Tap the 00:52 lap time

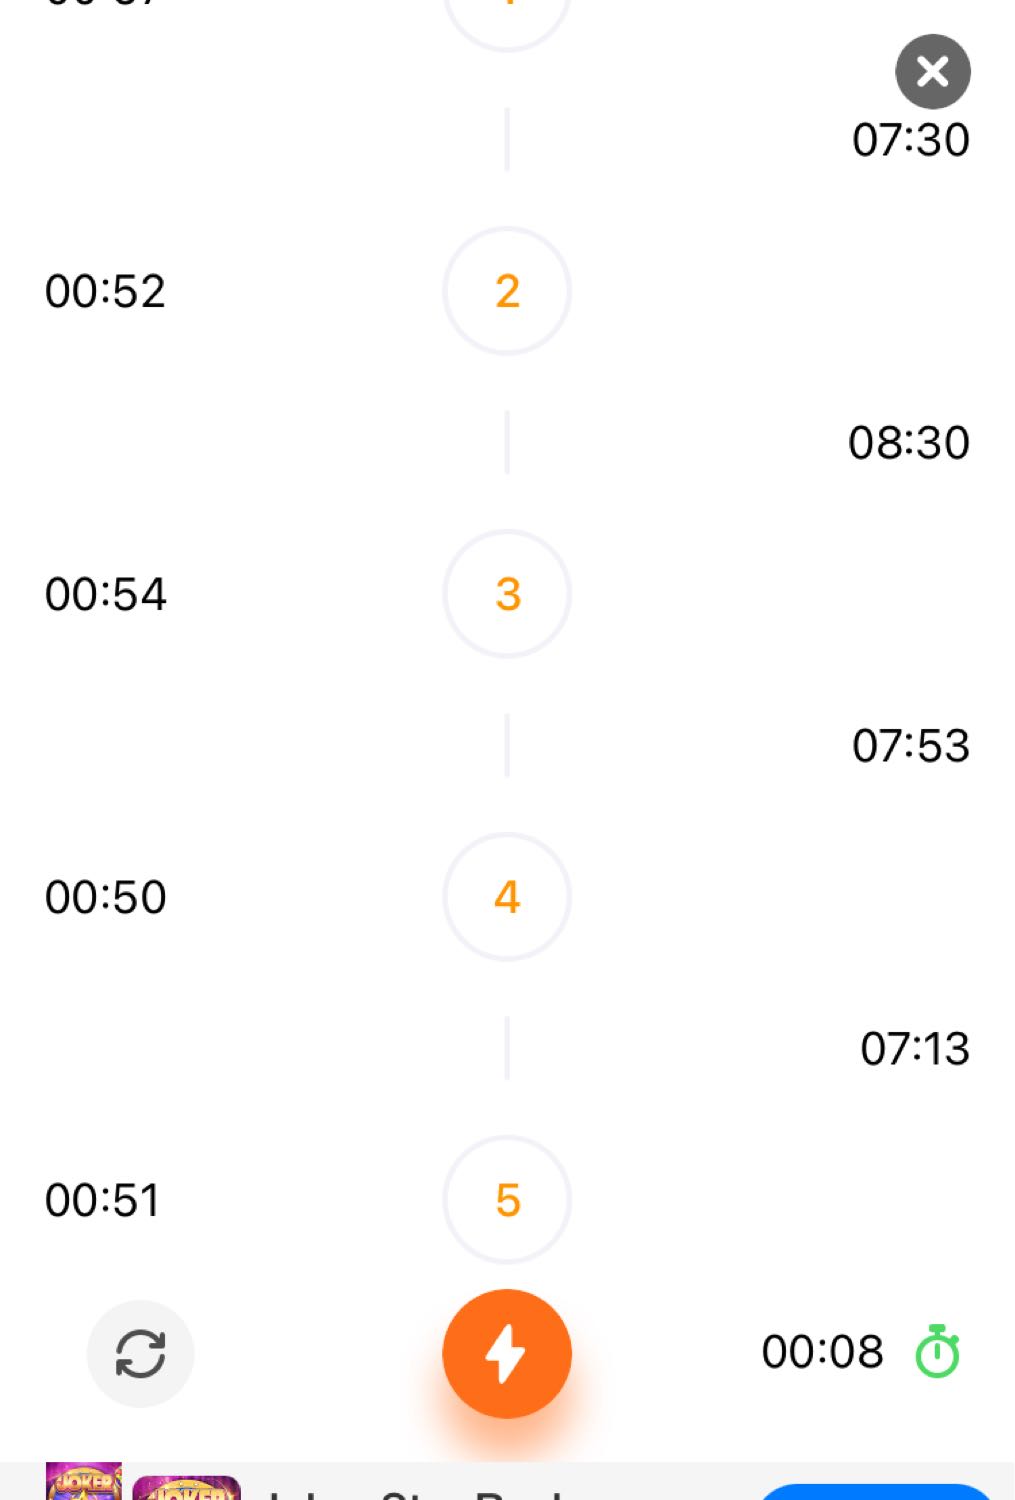click(105, 292)
